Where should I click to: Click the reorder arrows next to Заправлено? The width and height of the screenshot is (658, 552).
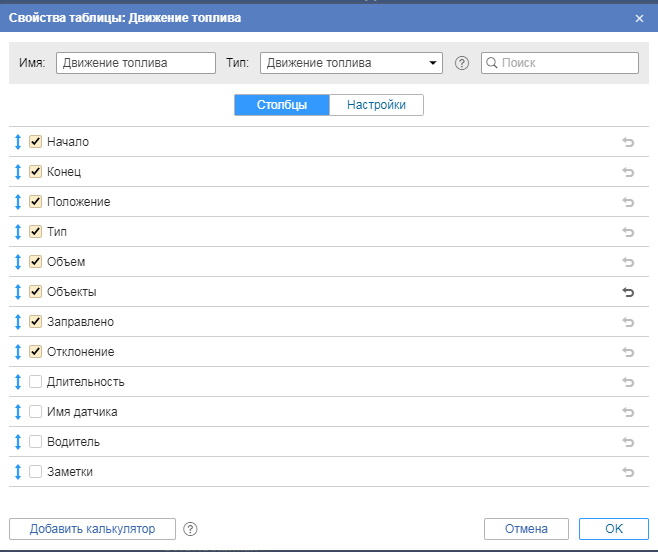(x=18, y=322)
